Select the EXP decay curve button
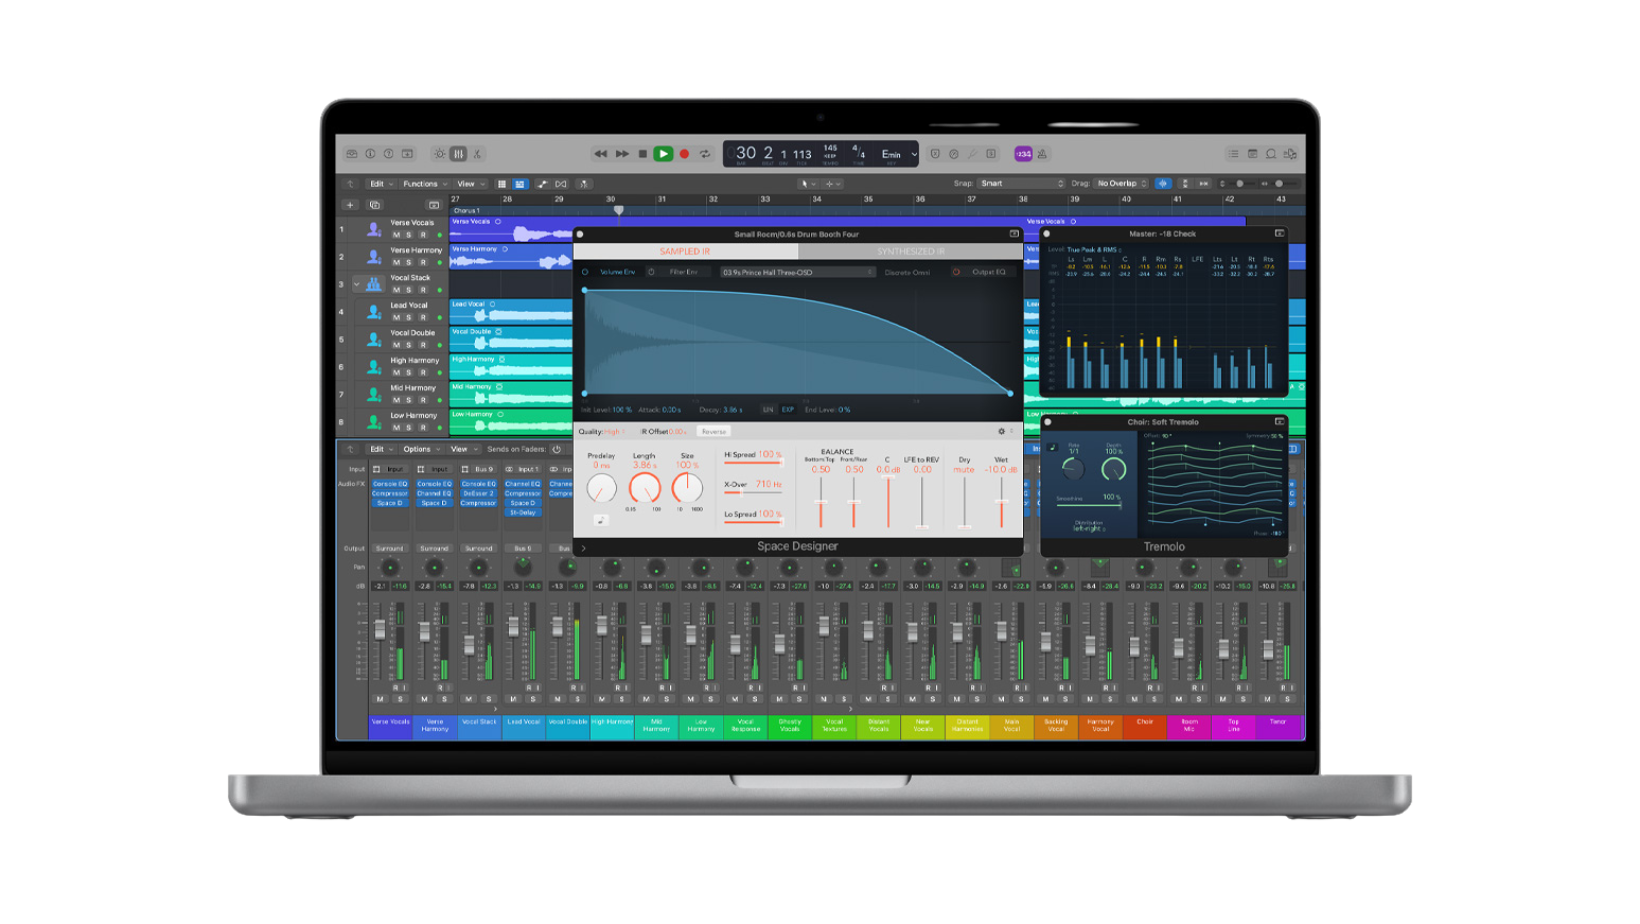The width and height of the screenshot is (1640, 924). point(788,410)
